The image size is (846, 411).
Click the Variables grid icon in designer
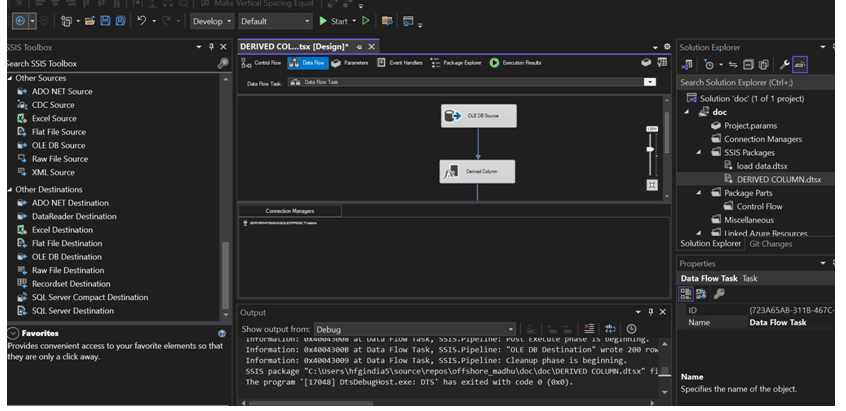click(x=662, y=63)
